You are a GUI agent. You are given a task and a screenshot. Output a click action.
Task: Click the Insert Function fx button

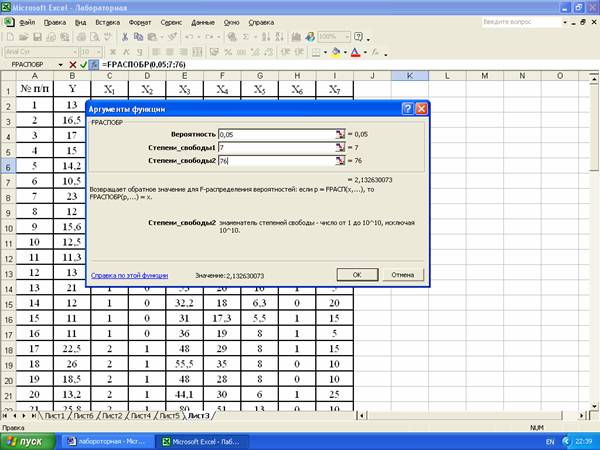pos(96,64)
